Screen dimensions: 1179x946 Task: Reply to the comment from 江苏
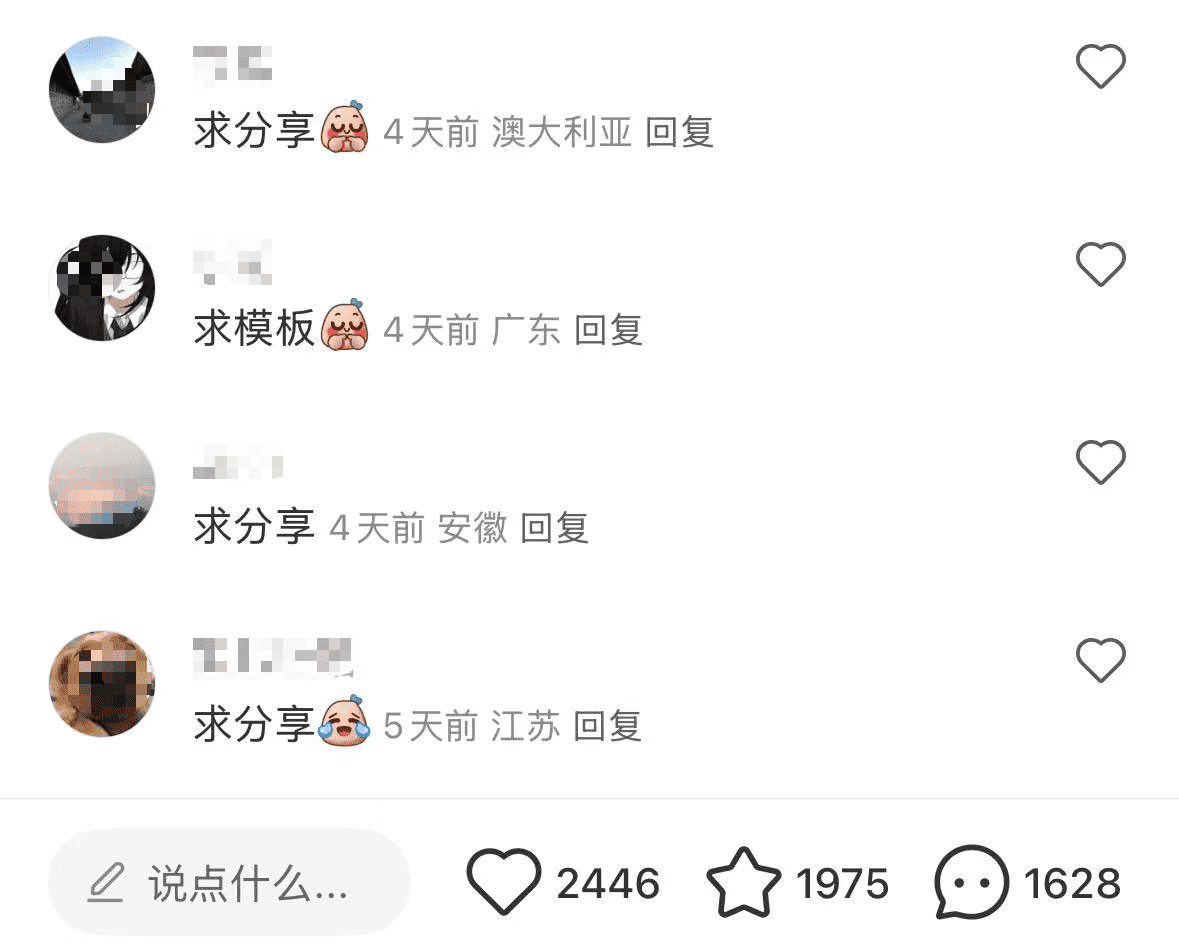(x=608, y=726)
